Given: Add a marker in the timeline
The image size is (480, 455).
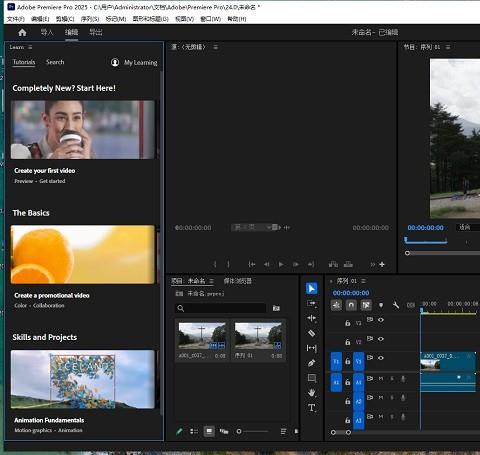Looking at the screenshot, I should click(381, 305).
